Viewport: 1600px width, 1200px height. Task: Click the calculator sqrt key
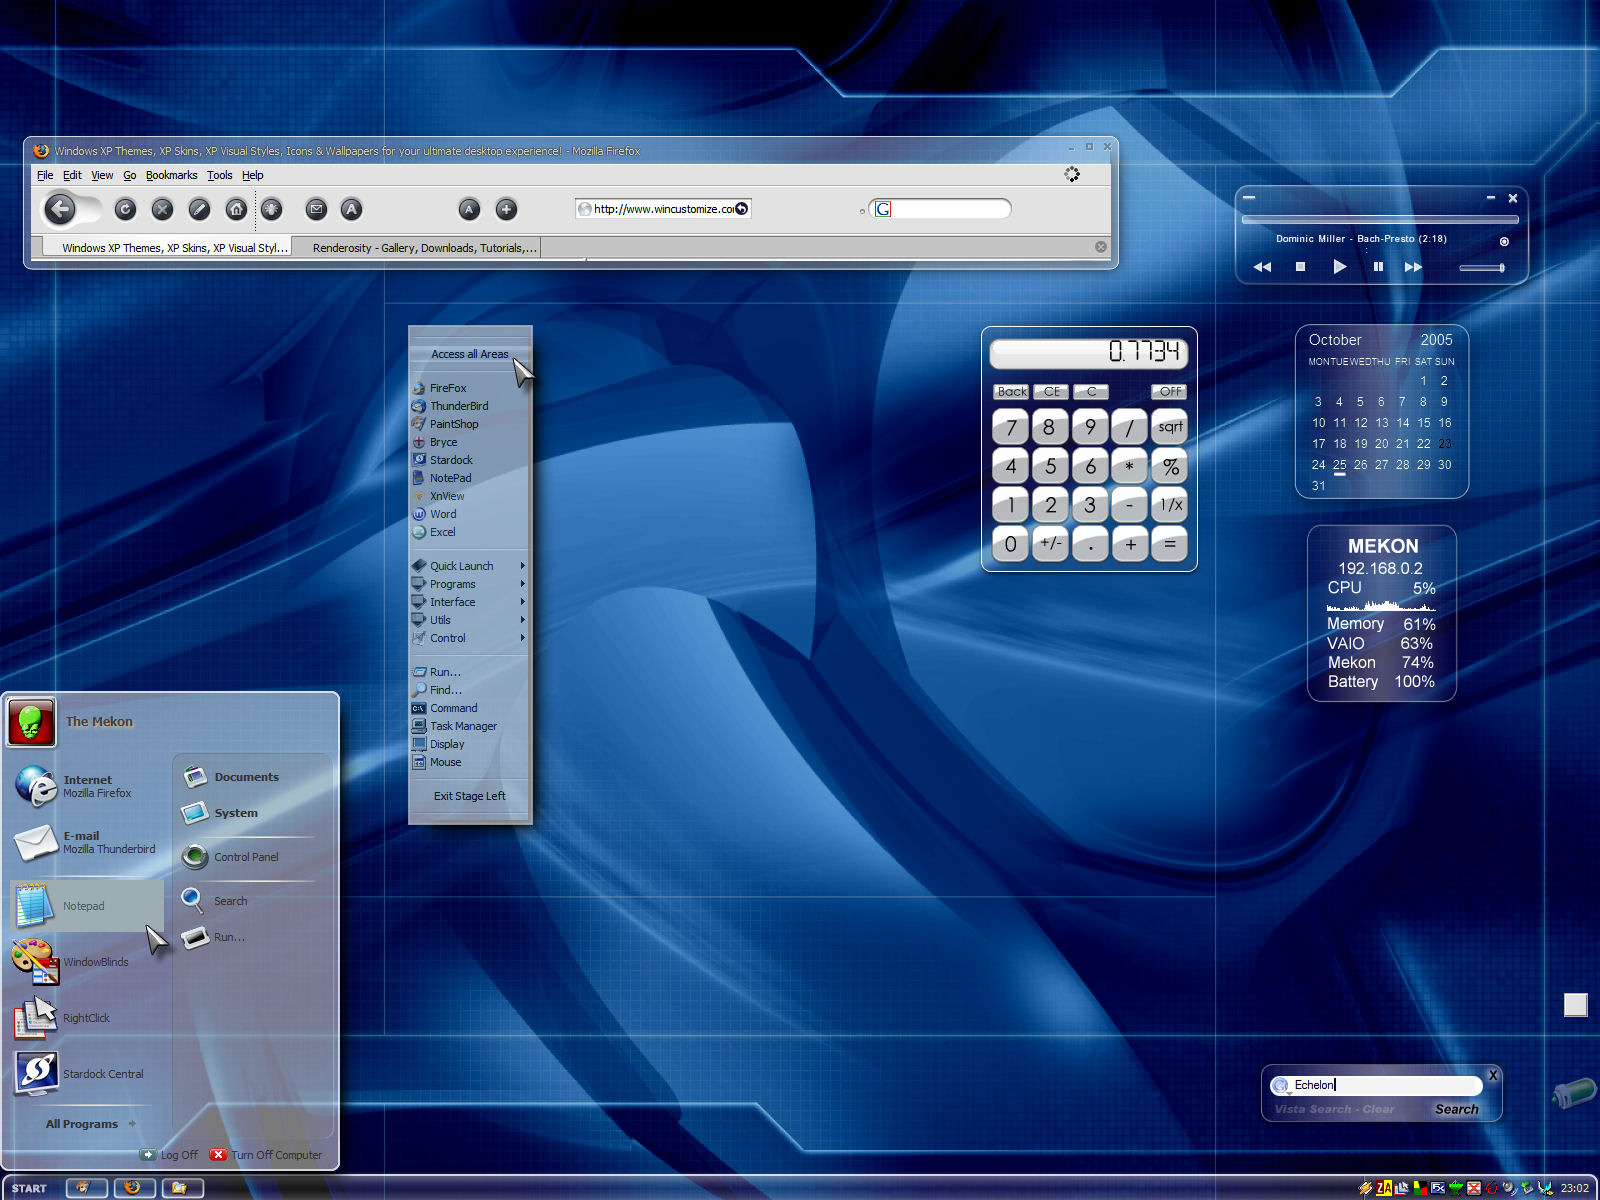pyautogui.click(x=1169, y=427)
